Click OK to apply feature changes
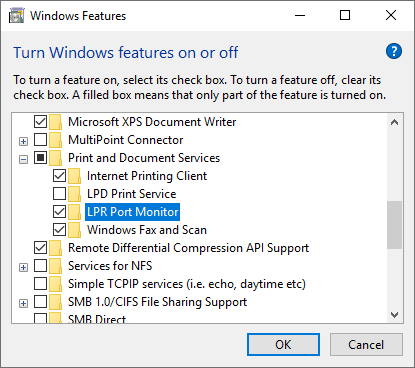Viewport: 415px width, 368px height. [x=283, y=345]
